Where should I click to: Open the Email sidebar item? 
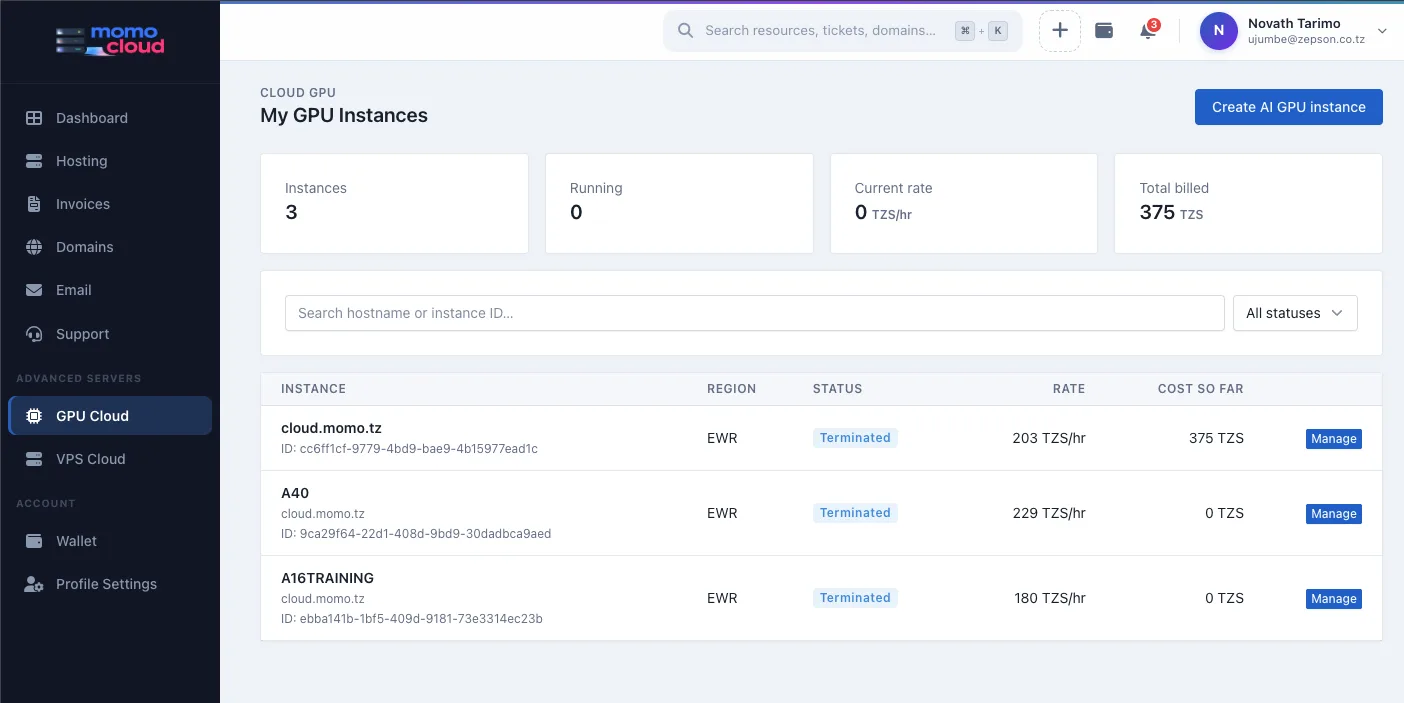(110, 290)
